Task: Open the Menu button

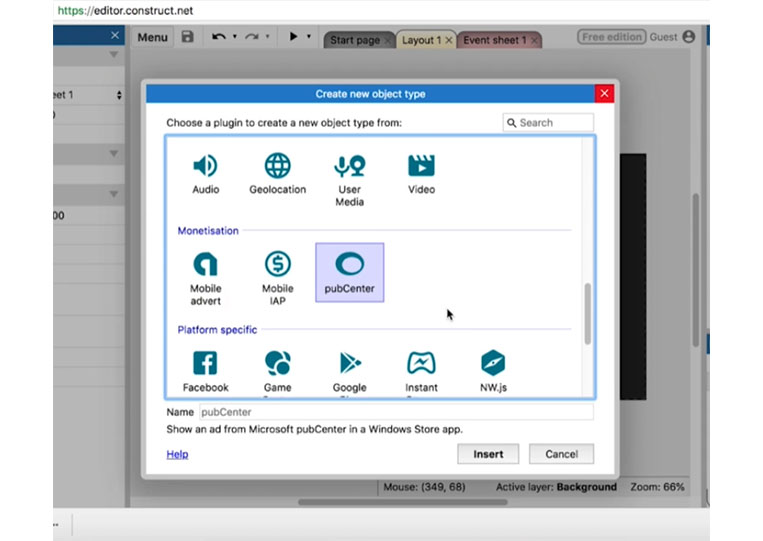Action: click(x=152, y=37)
